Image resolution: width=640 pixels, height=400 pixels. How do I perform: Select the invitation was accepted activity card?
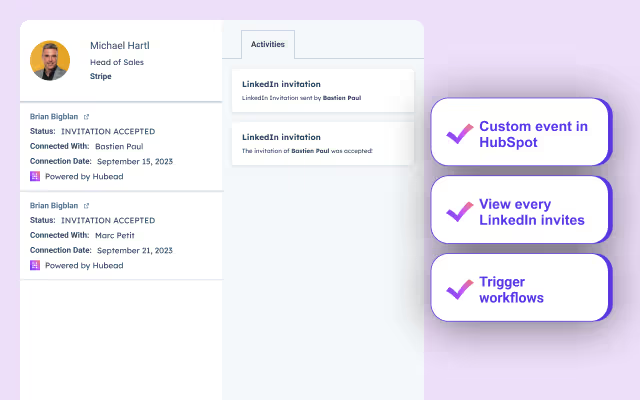click(x=322, y=143)
